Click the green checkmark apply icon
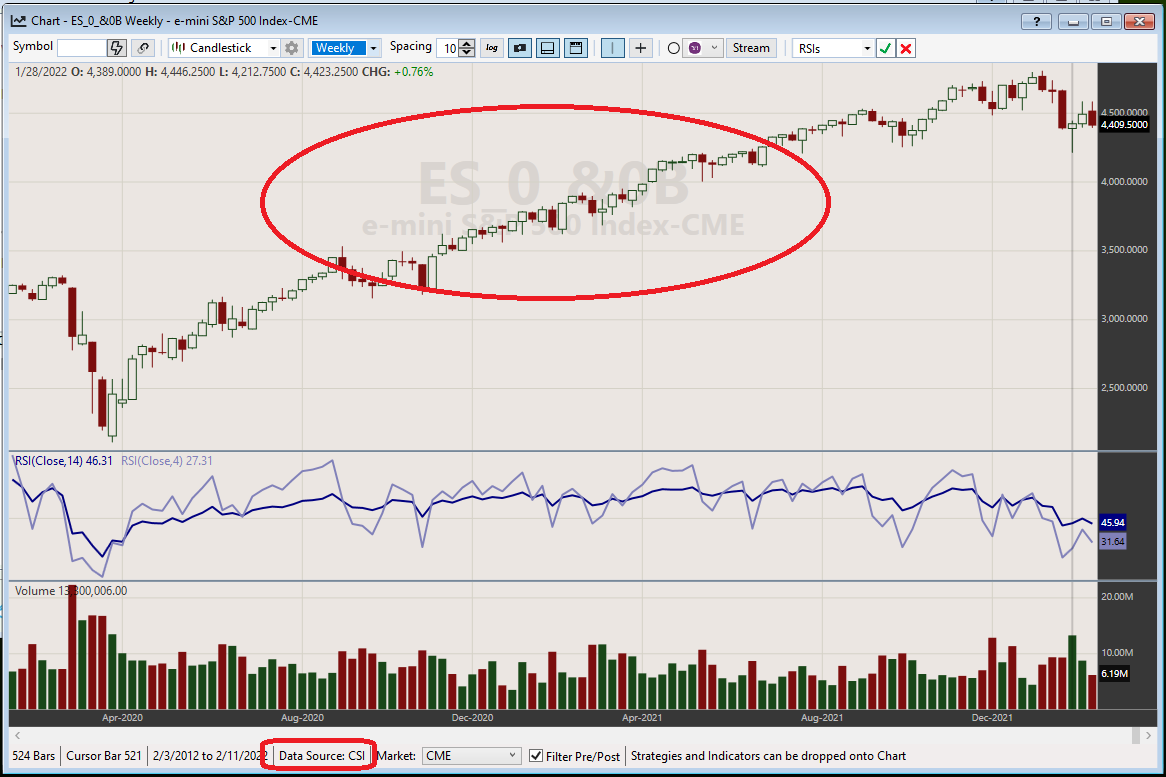Image resolution: width=1166 pixels, height=777 pixels. click(885, 48)
